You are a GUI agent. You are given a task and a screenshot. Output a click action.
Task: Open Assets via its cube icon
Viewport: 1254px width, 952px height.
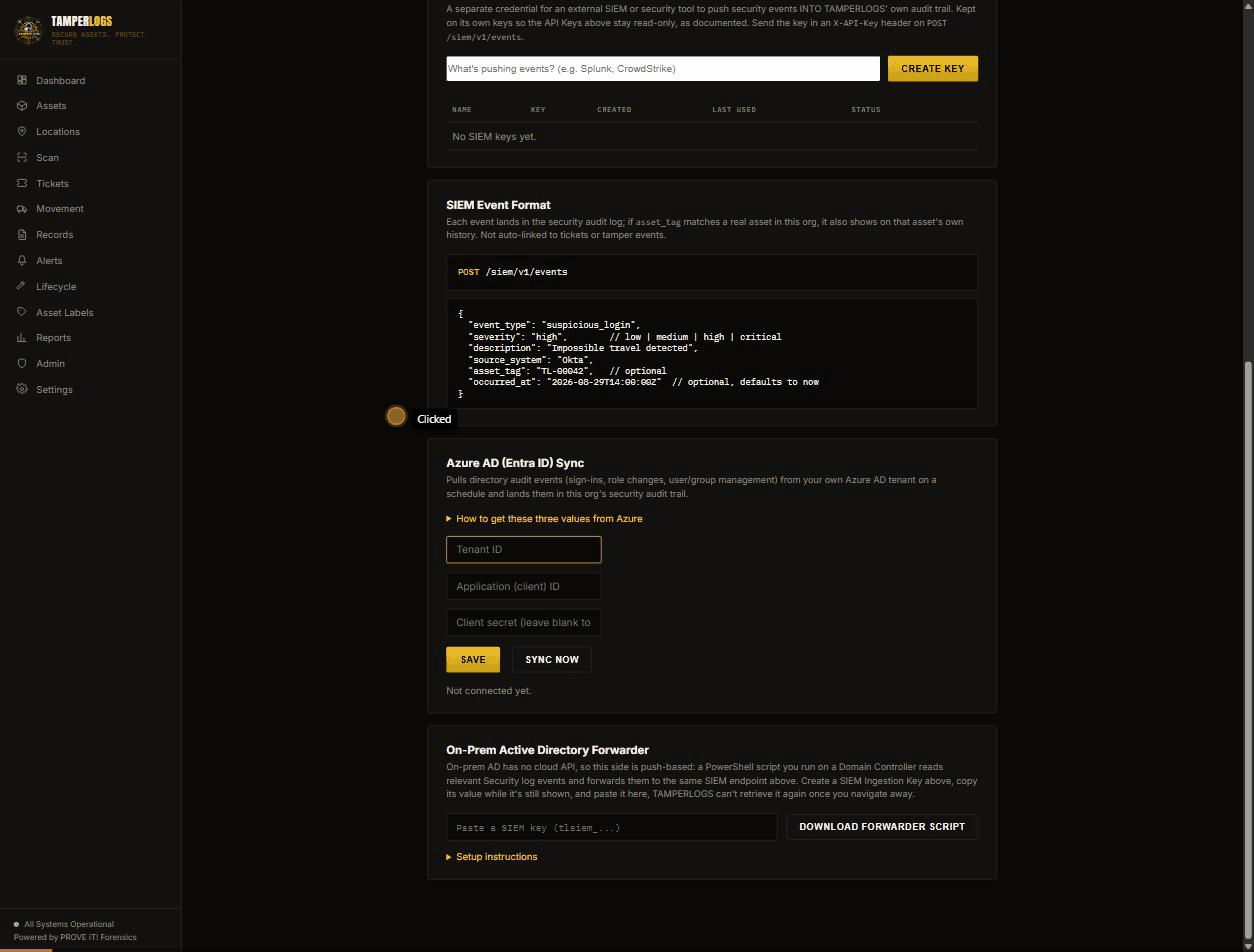(x=22, y=105)
